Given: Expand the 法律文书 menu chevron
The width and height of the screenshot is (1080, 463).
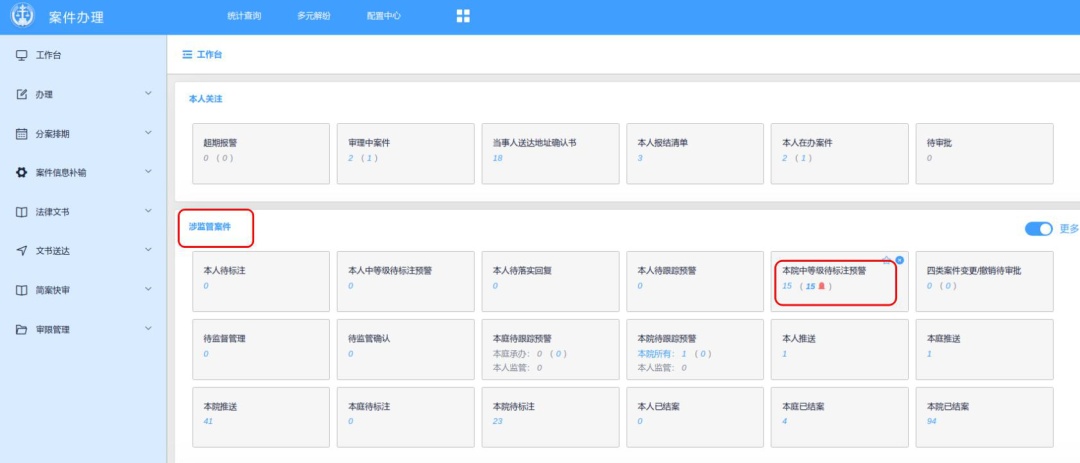Looking at the screenshot, I should (148, 211).
